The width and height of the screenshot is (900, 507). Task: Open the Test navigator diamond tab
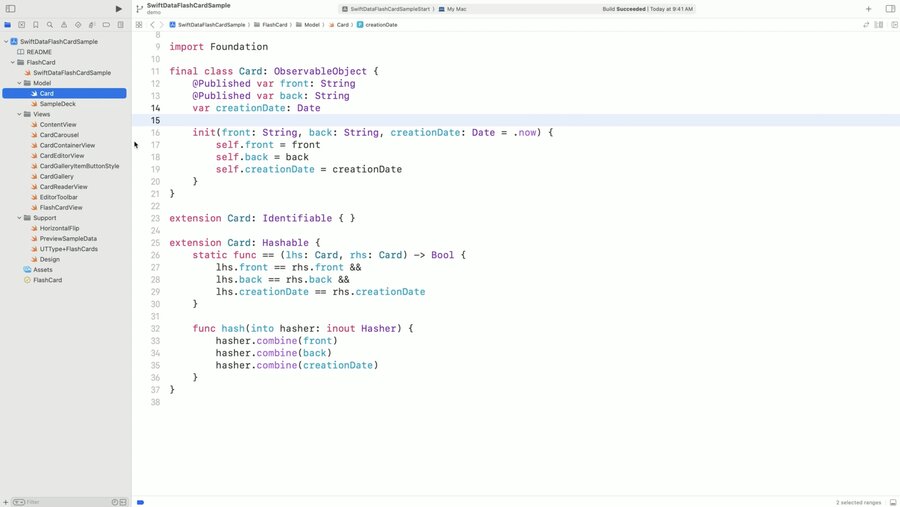coord(78,25)
